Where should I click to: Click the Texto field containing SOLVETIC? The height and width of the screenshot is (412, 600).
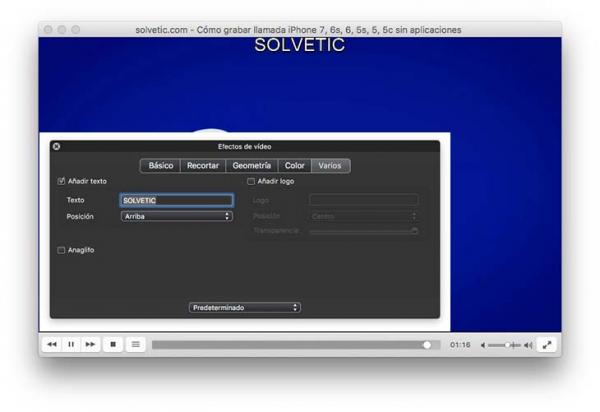pyautogui.click(x=177, y=200)
